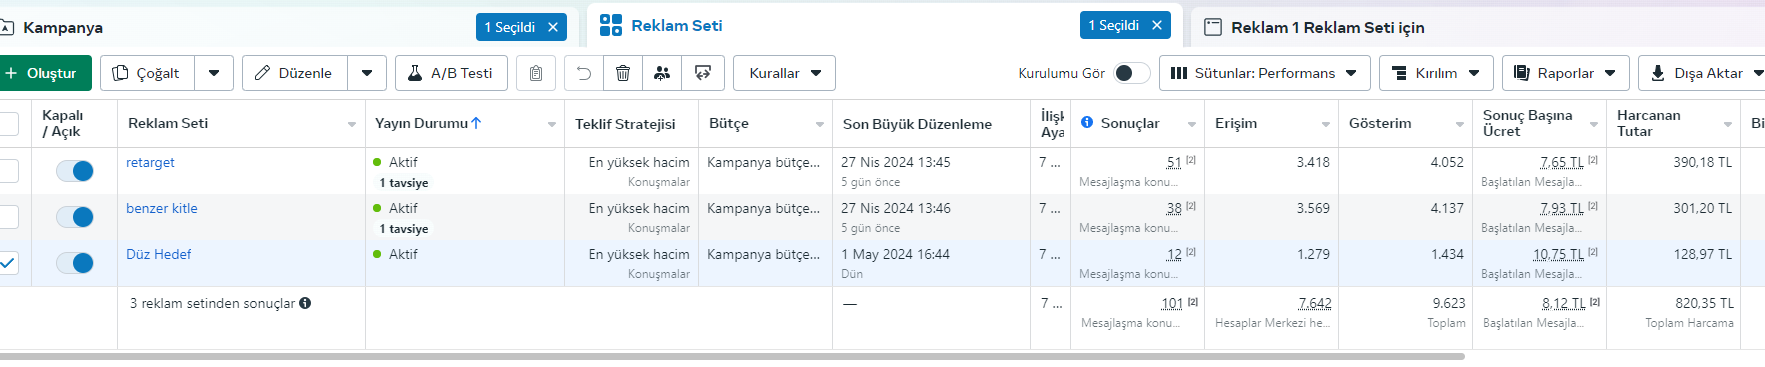Click the undo arrow icon
Viewport: 1765px width, 367px height.
tap(584, 73)
